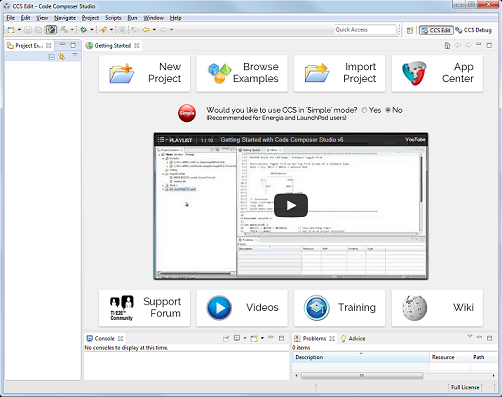
Task: Click the red Simple mode icon
Action: click(187, 113)
